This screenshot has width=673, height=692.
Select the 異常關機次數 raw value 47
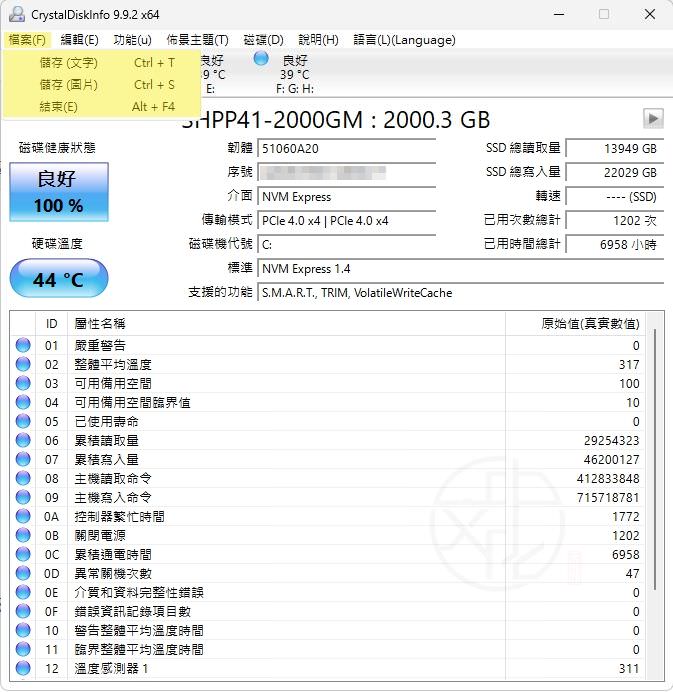coord(632,573)
